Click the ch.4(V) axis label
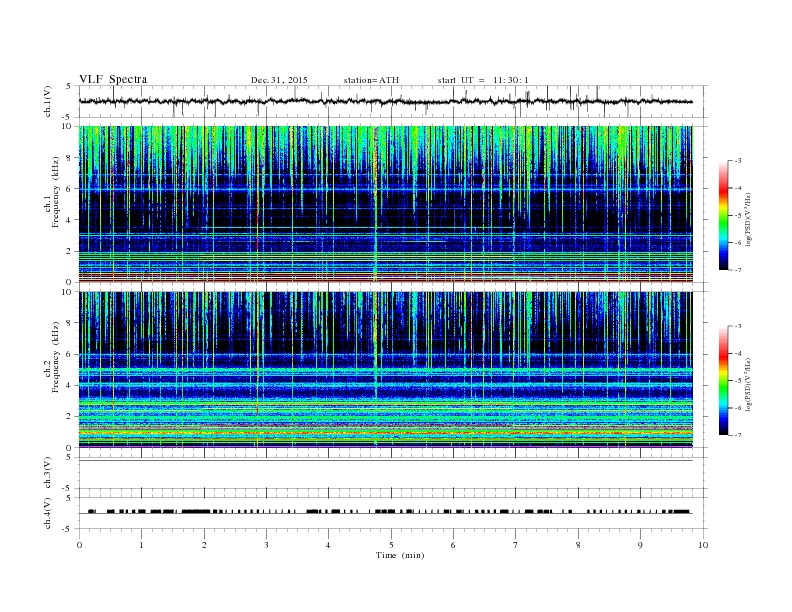792x612 pixels. click(x=48, y=513)
